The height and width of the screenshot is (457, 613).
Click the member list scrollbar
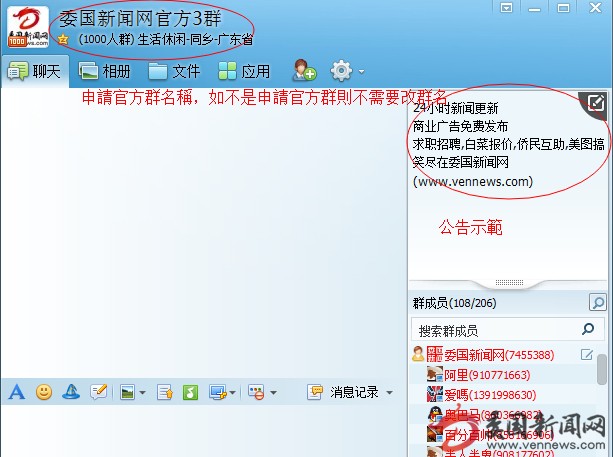click(602, 369)
